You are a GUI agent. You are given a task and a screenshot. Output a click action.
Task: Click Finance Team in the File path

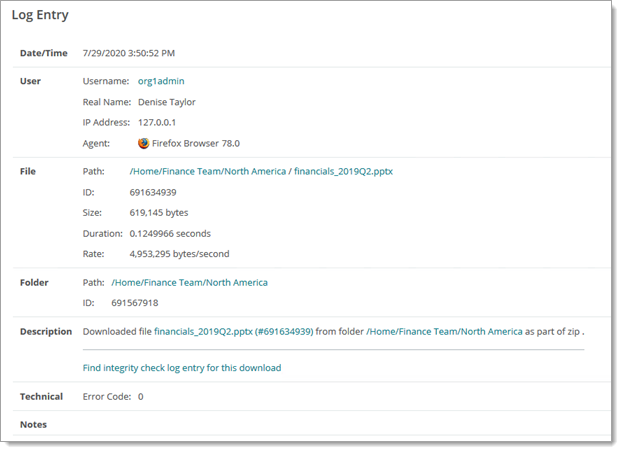pos(188,171)
